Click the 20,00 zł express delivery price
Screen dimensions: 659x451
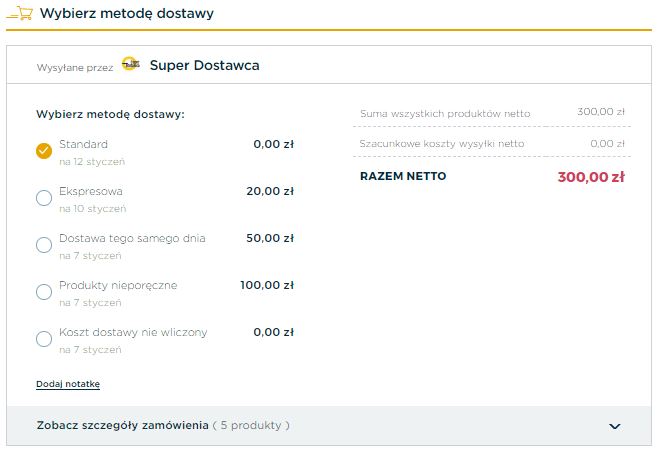click(x=270, y=191)
